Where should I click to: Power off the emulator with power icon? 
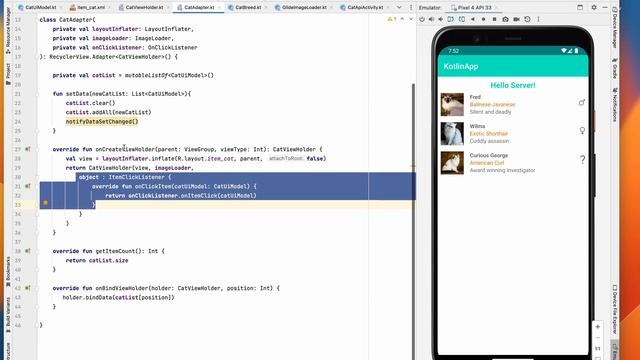[422, 19]
